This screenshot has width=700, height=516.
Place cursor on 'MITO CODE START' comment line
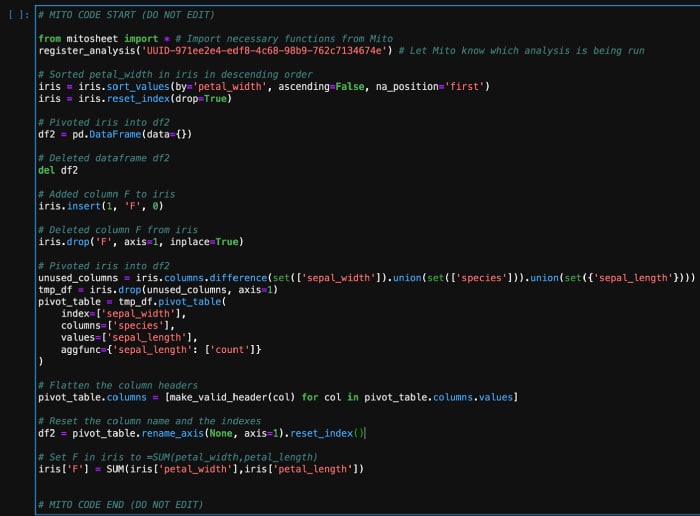[x=126, y=15]
